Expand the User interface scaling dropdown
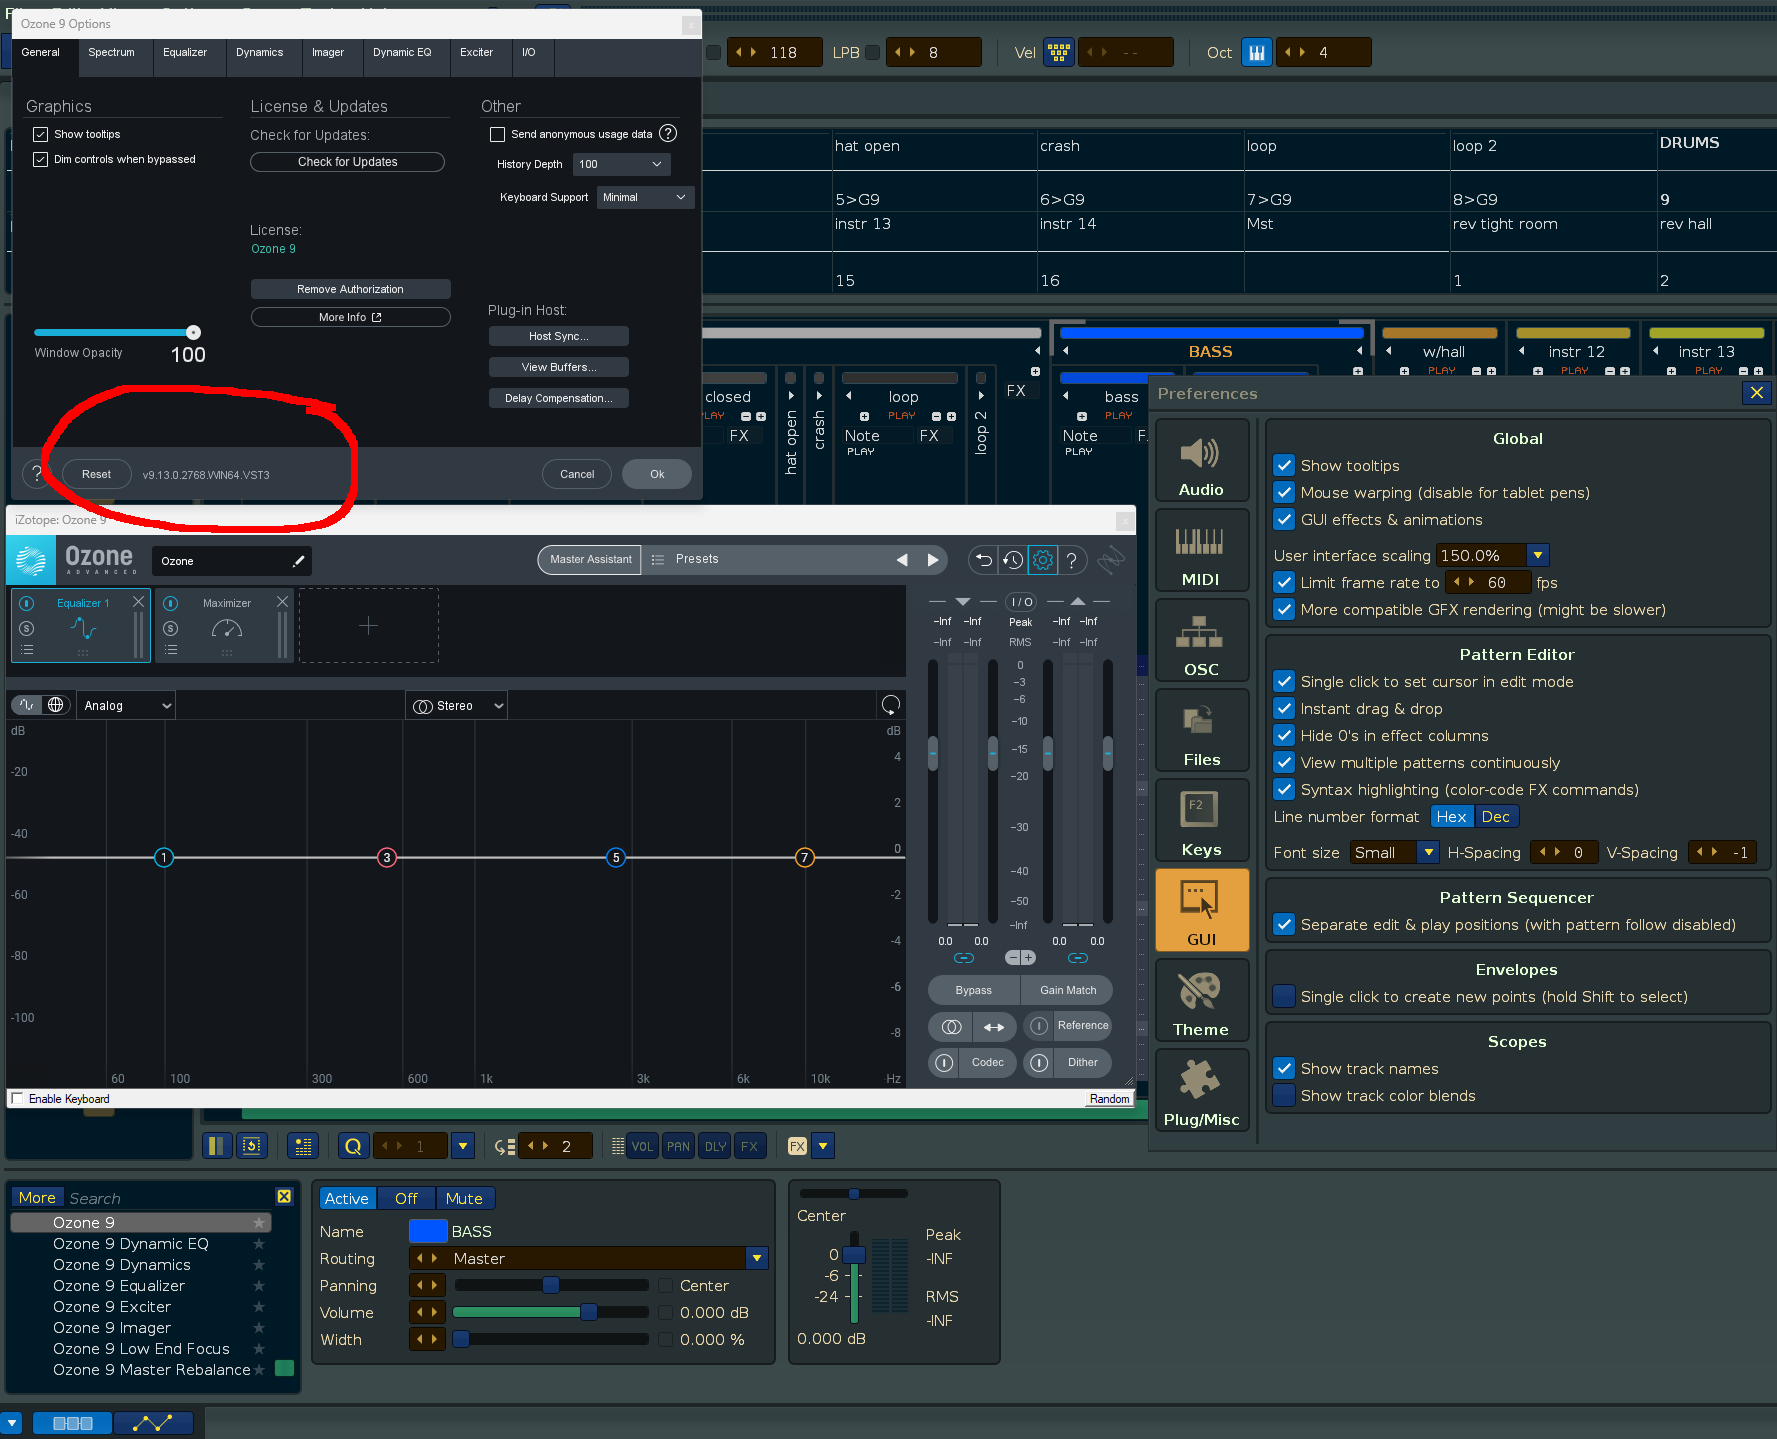Image resolution: width=1777 pixels, height=1439 pixels. click(1537, 556)
